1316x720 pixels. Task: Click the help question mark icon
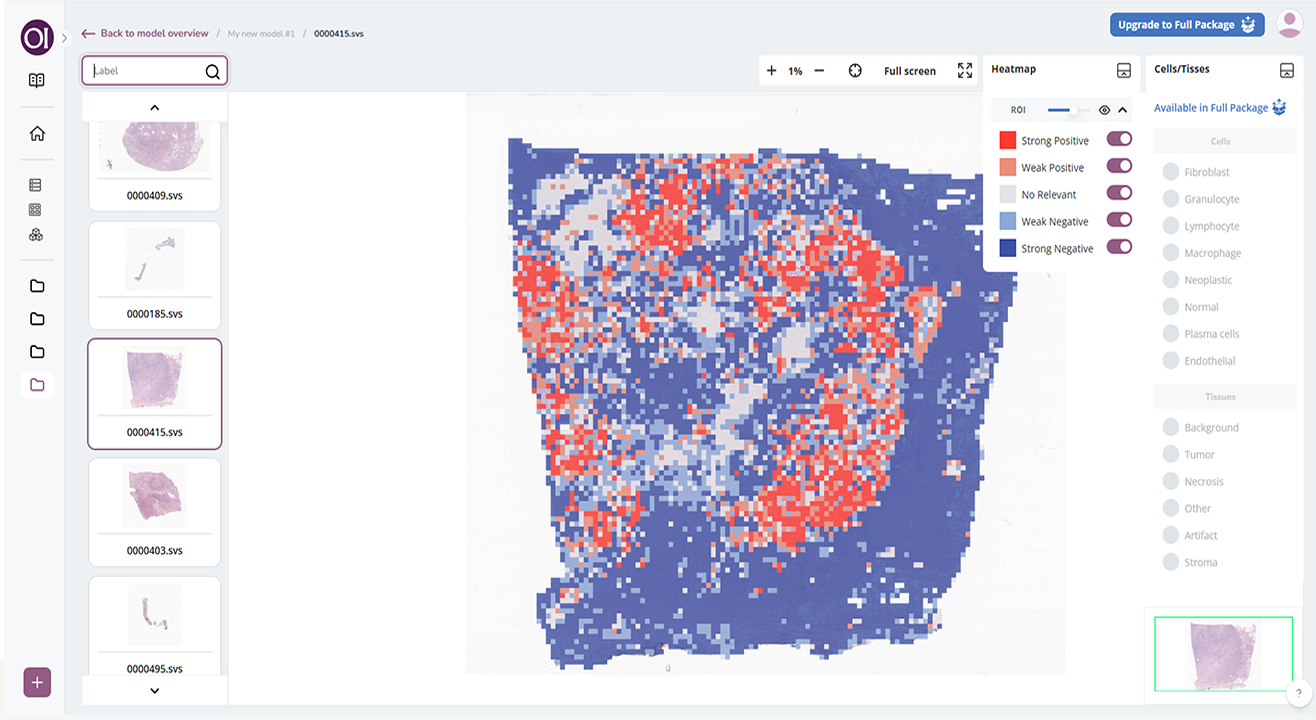1298,692
